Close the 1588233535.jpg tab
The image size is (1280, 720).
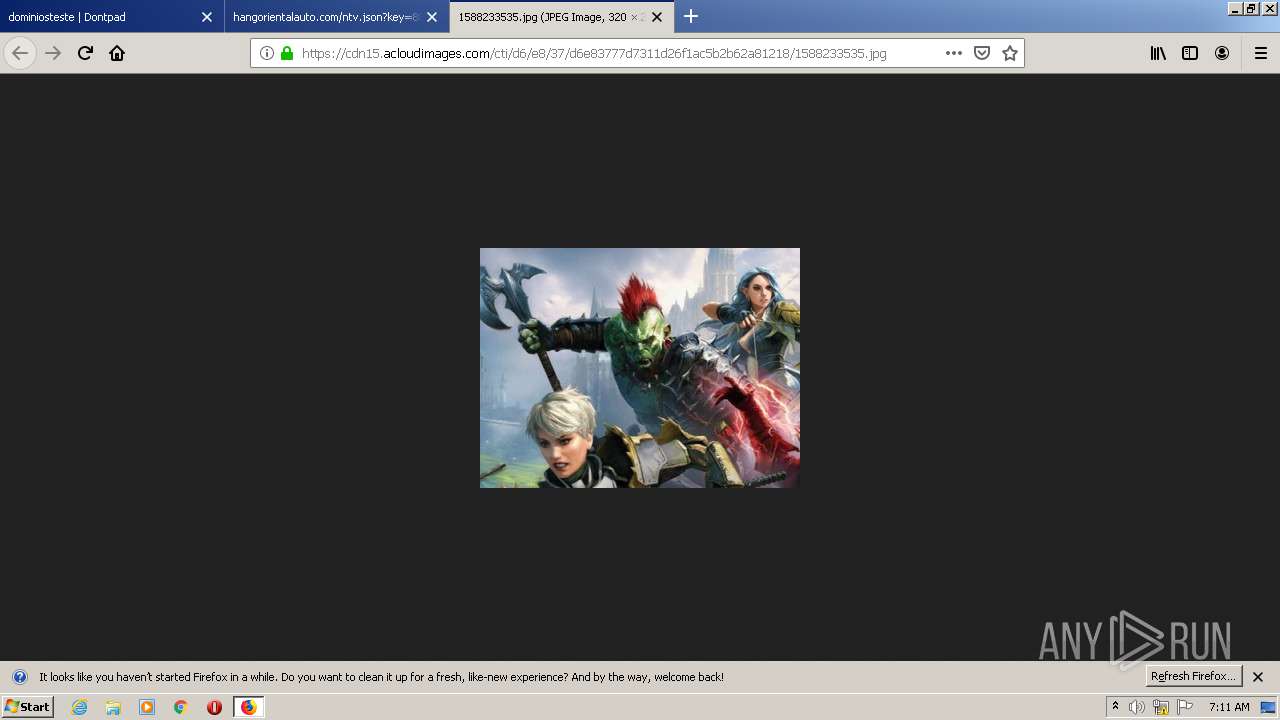657,16
